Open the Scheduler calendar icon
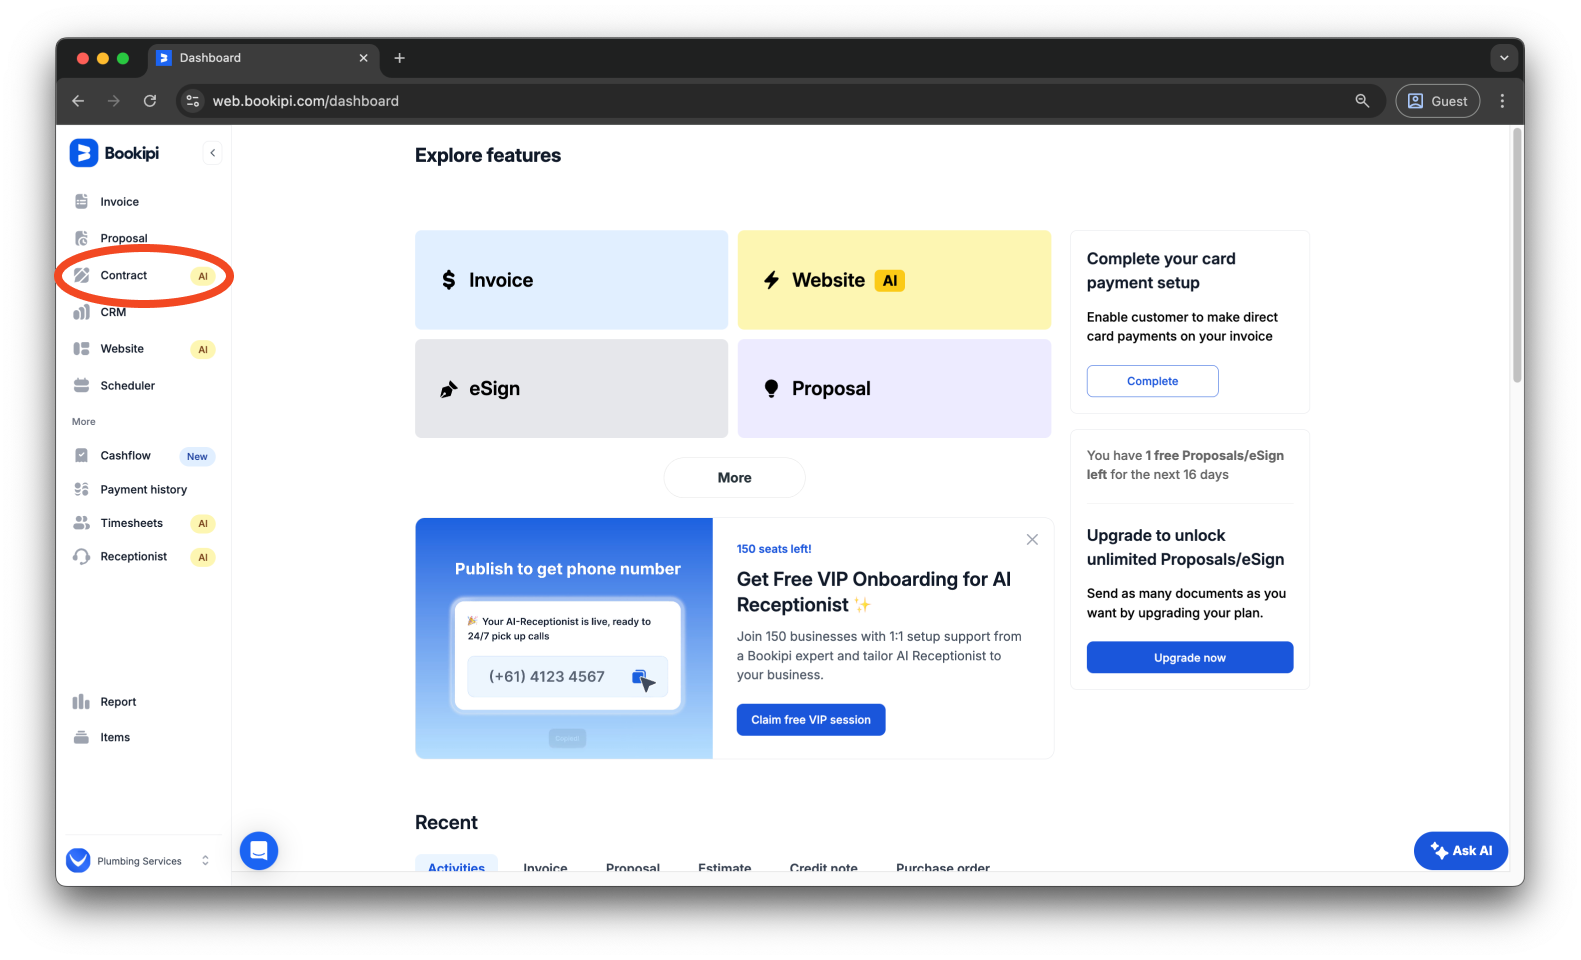 tap(82, 386)
